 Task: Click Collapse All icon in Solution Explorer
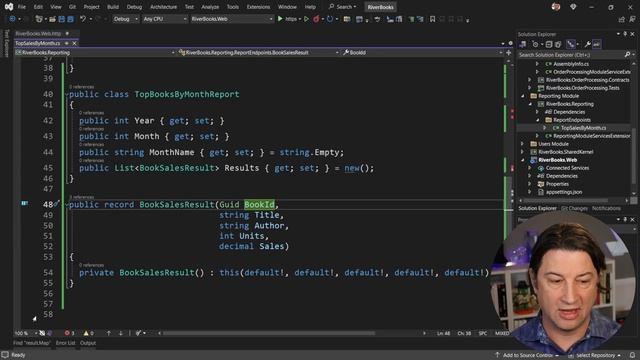pyautogui.click(x=549, y=44)
